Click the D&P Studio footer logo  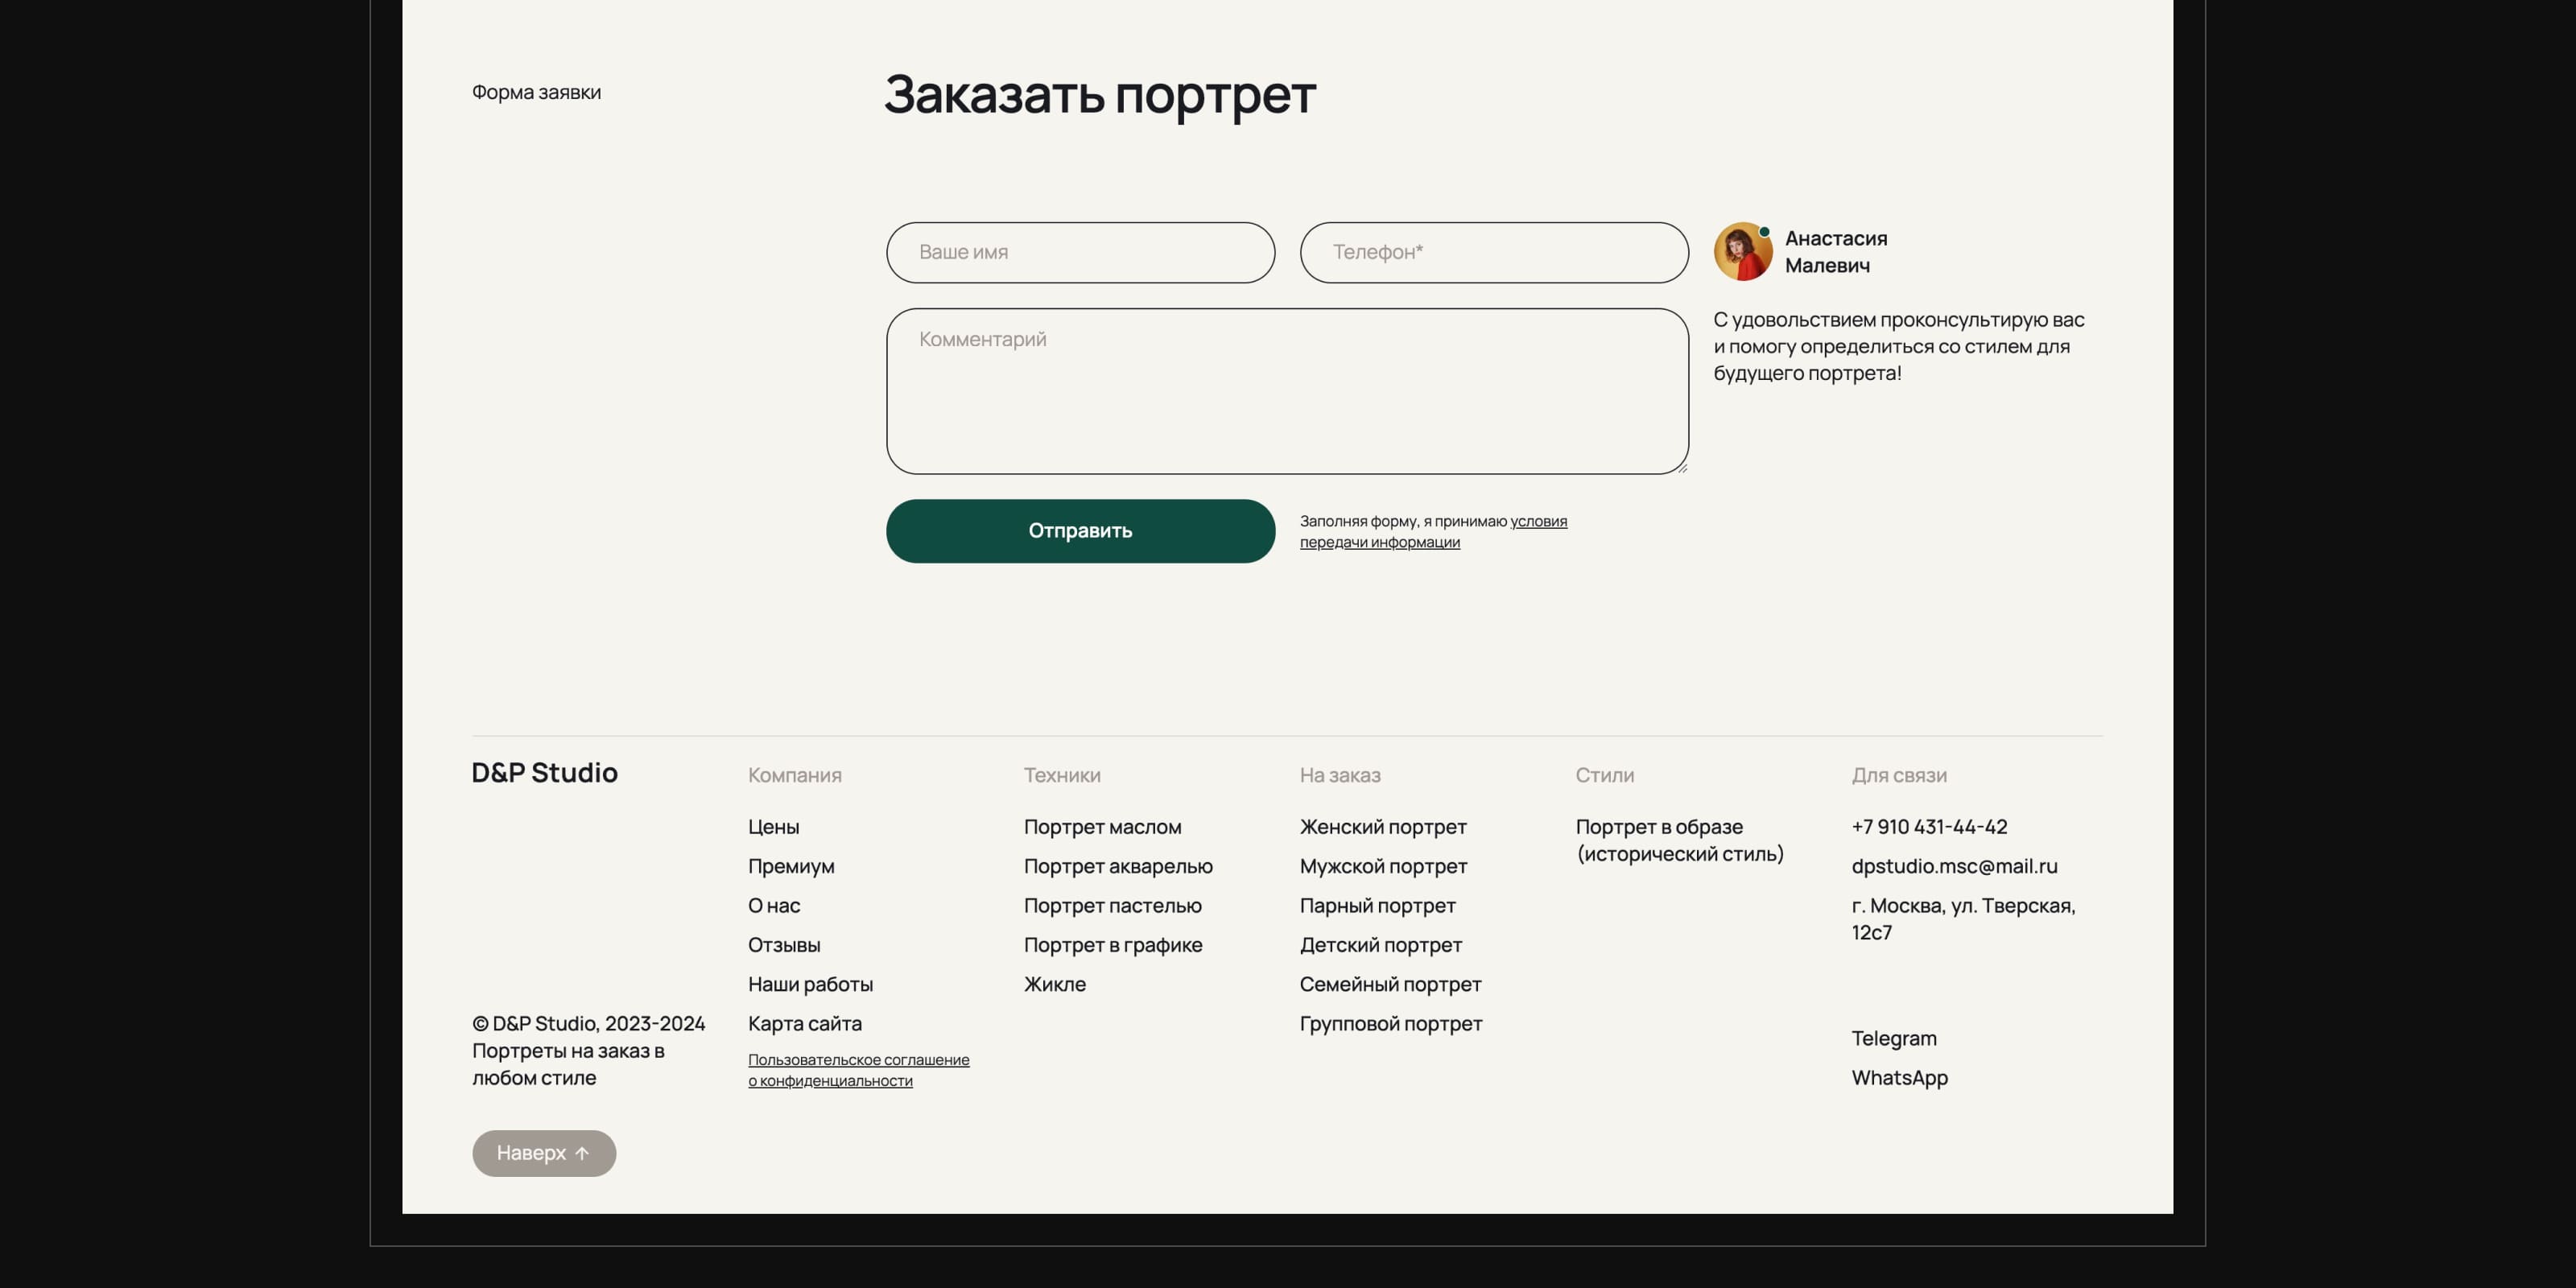pos(544,773)
